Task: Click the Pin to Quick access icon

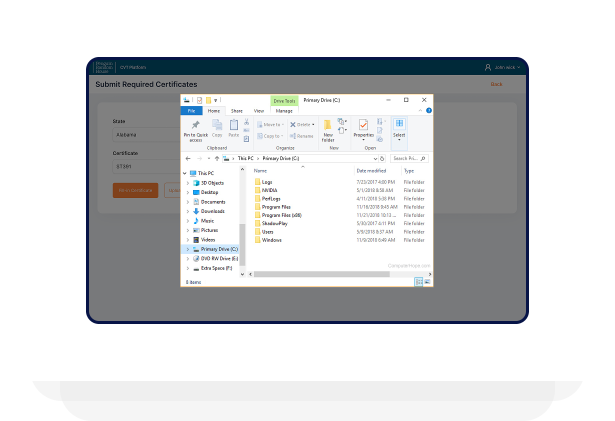Action: pyautogui.click(x=195, y=125)
